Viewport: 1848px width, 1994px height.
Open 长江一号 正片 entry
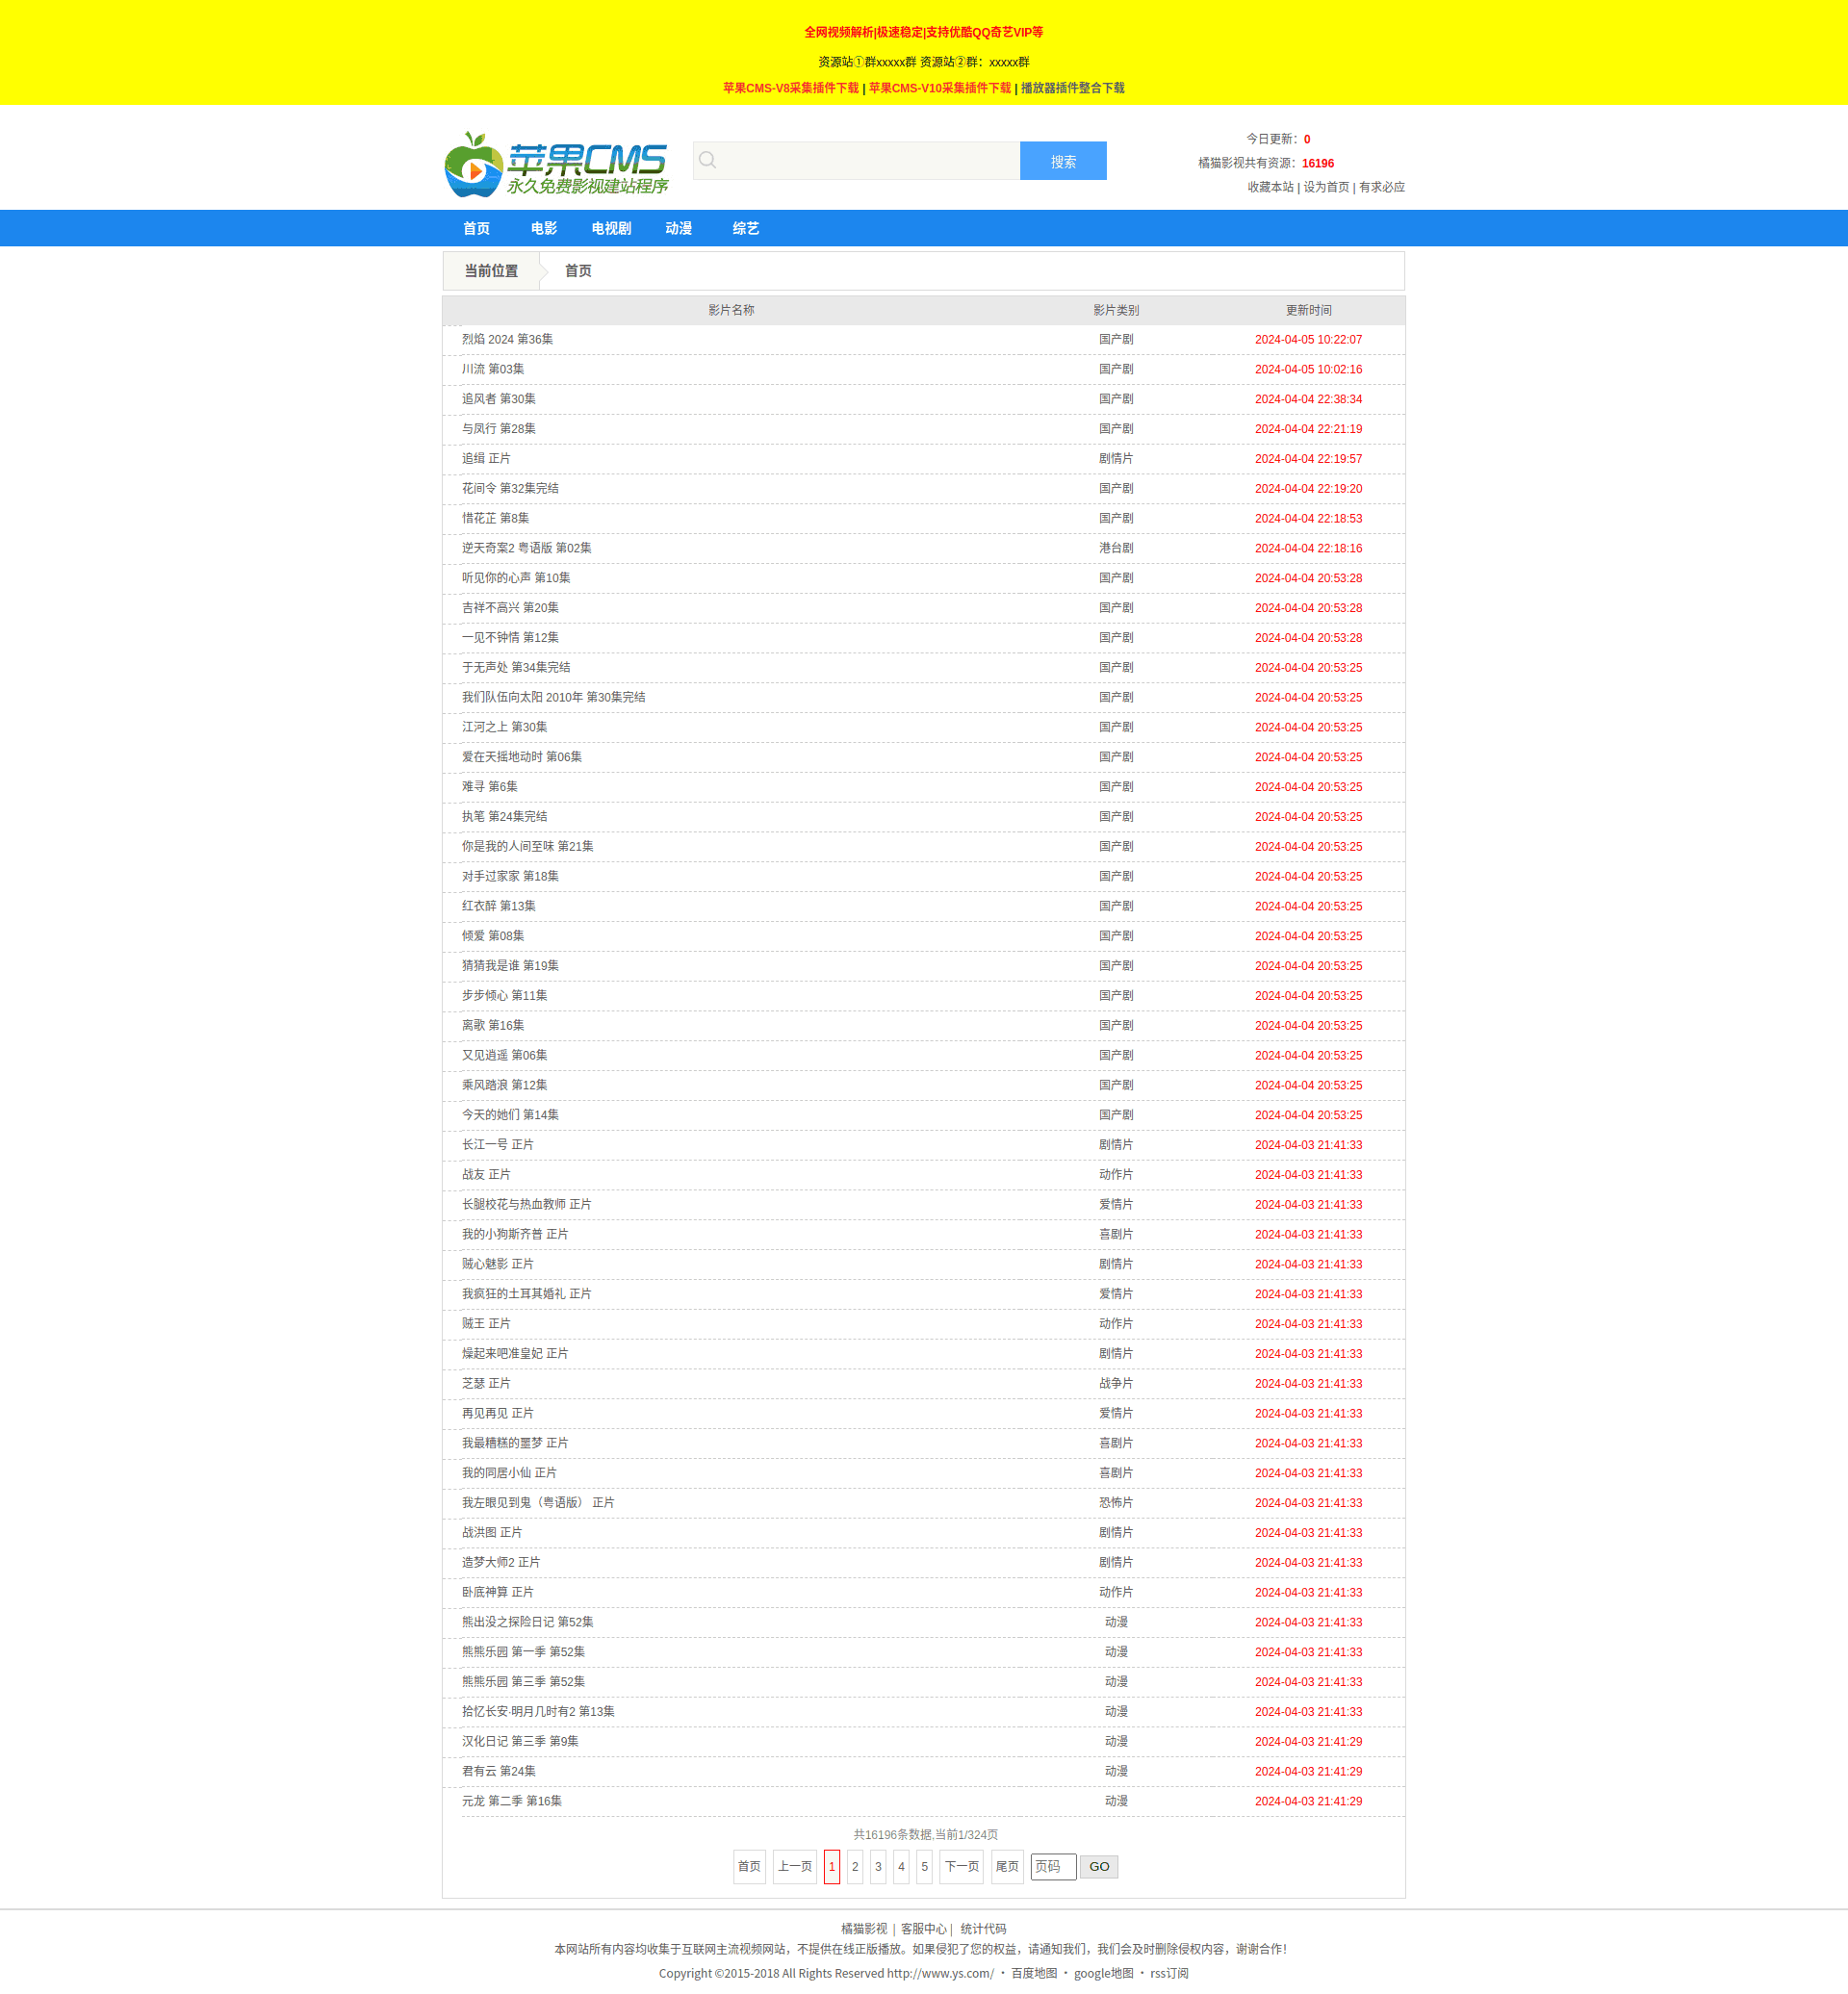click(497, 1145)
